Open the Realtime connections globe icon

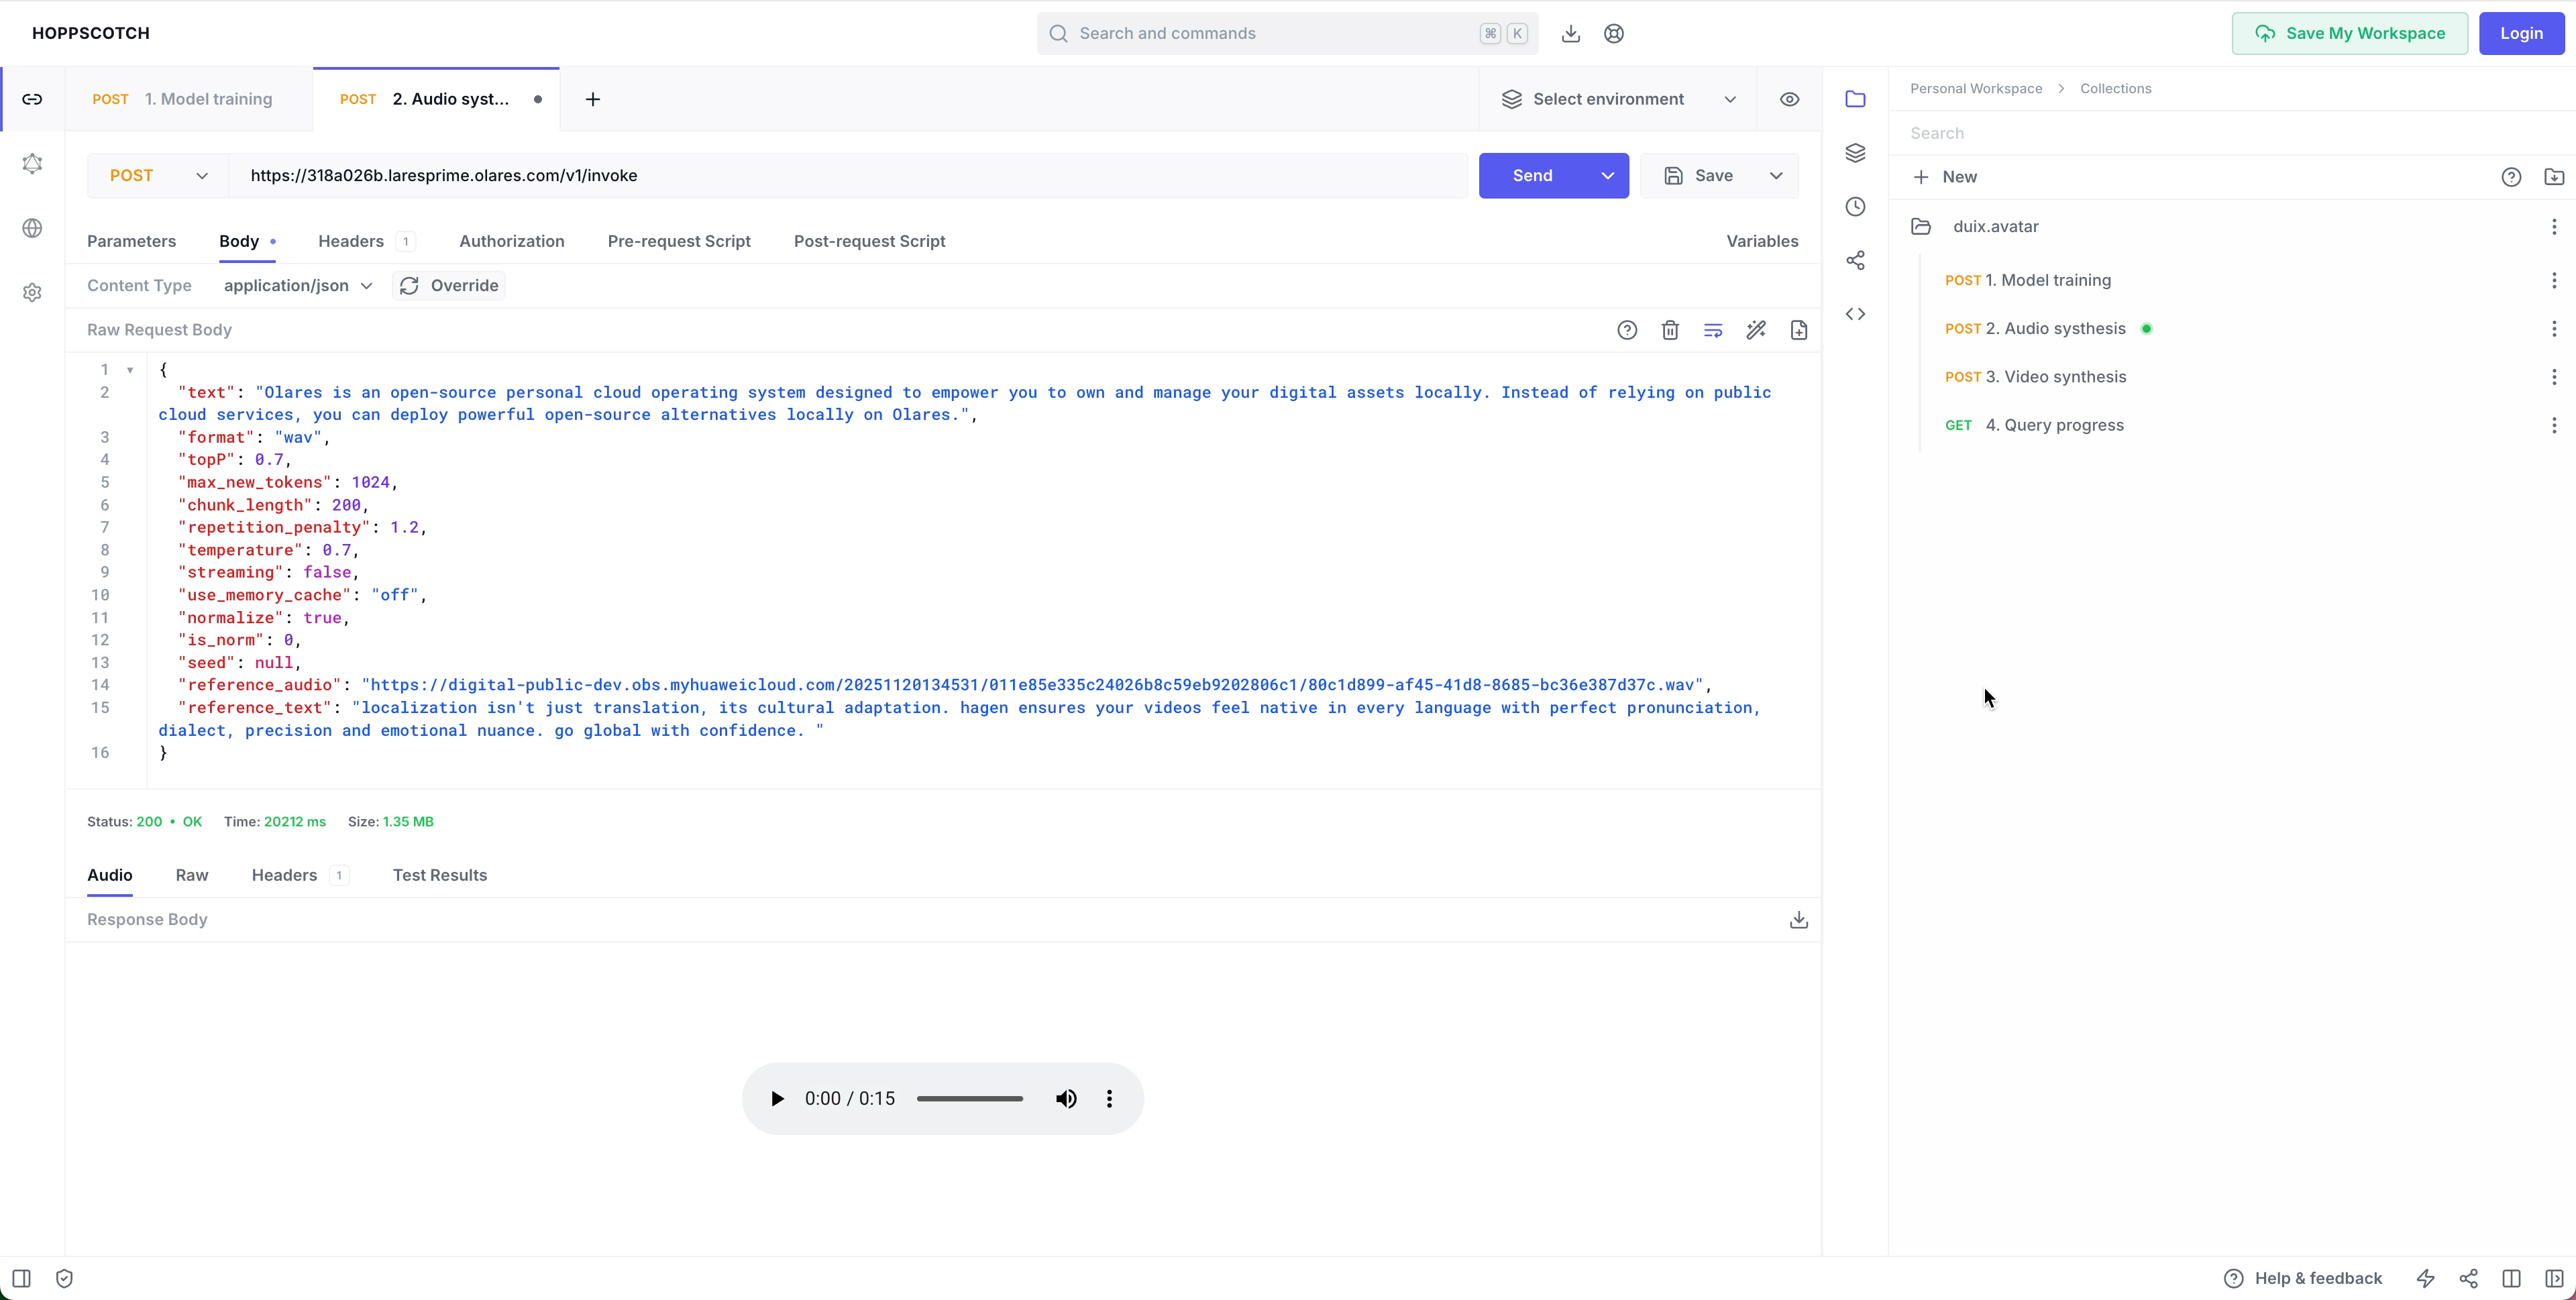tap(33, 228)
